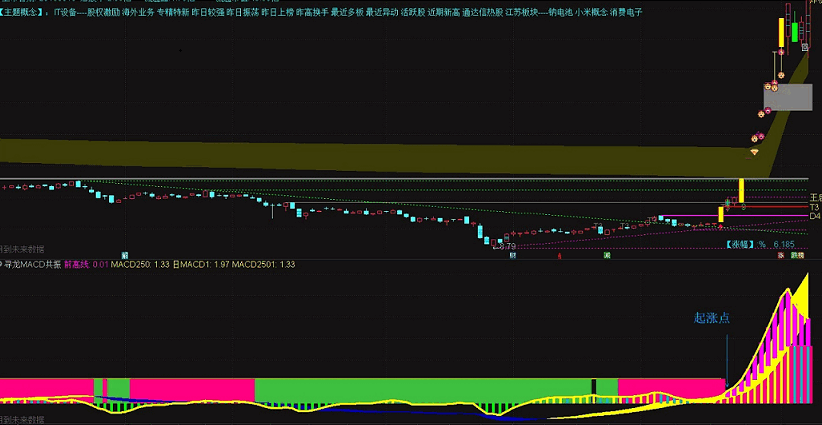Click the MACD2501: 1.33 readout
The height and width of the screenshot is (425, 822).
(x=264, y=265)
